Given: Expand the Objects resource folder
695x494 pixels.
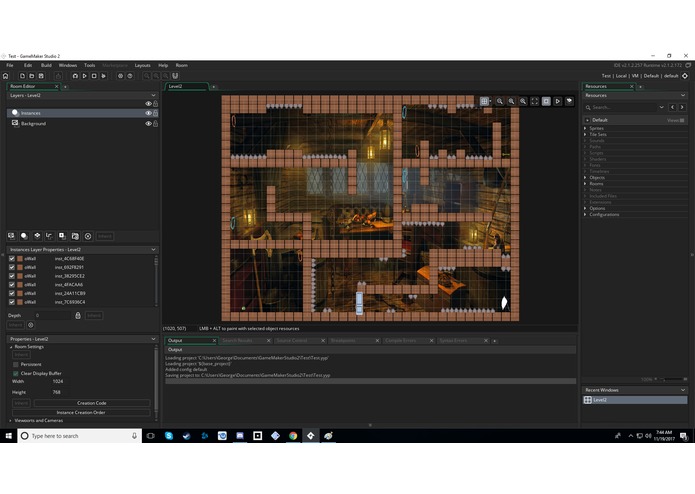Looking at the screenshot, I should (x=585, y=177).
